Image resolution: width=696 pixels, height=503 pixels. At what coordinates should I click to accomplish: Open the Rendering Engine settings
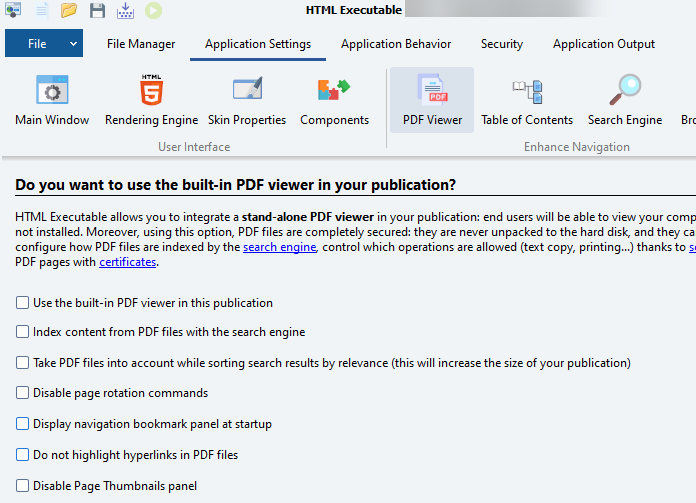(152, 101)
